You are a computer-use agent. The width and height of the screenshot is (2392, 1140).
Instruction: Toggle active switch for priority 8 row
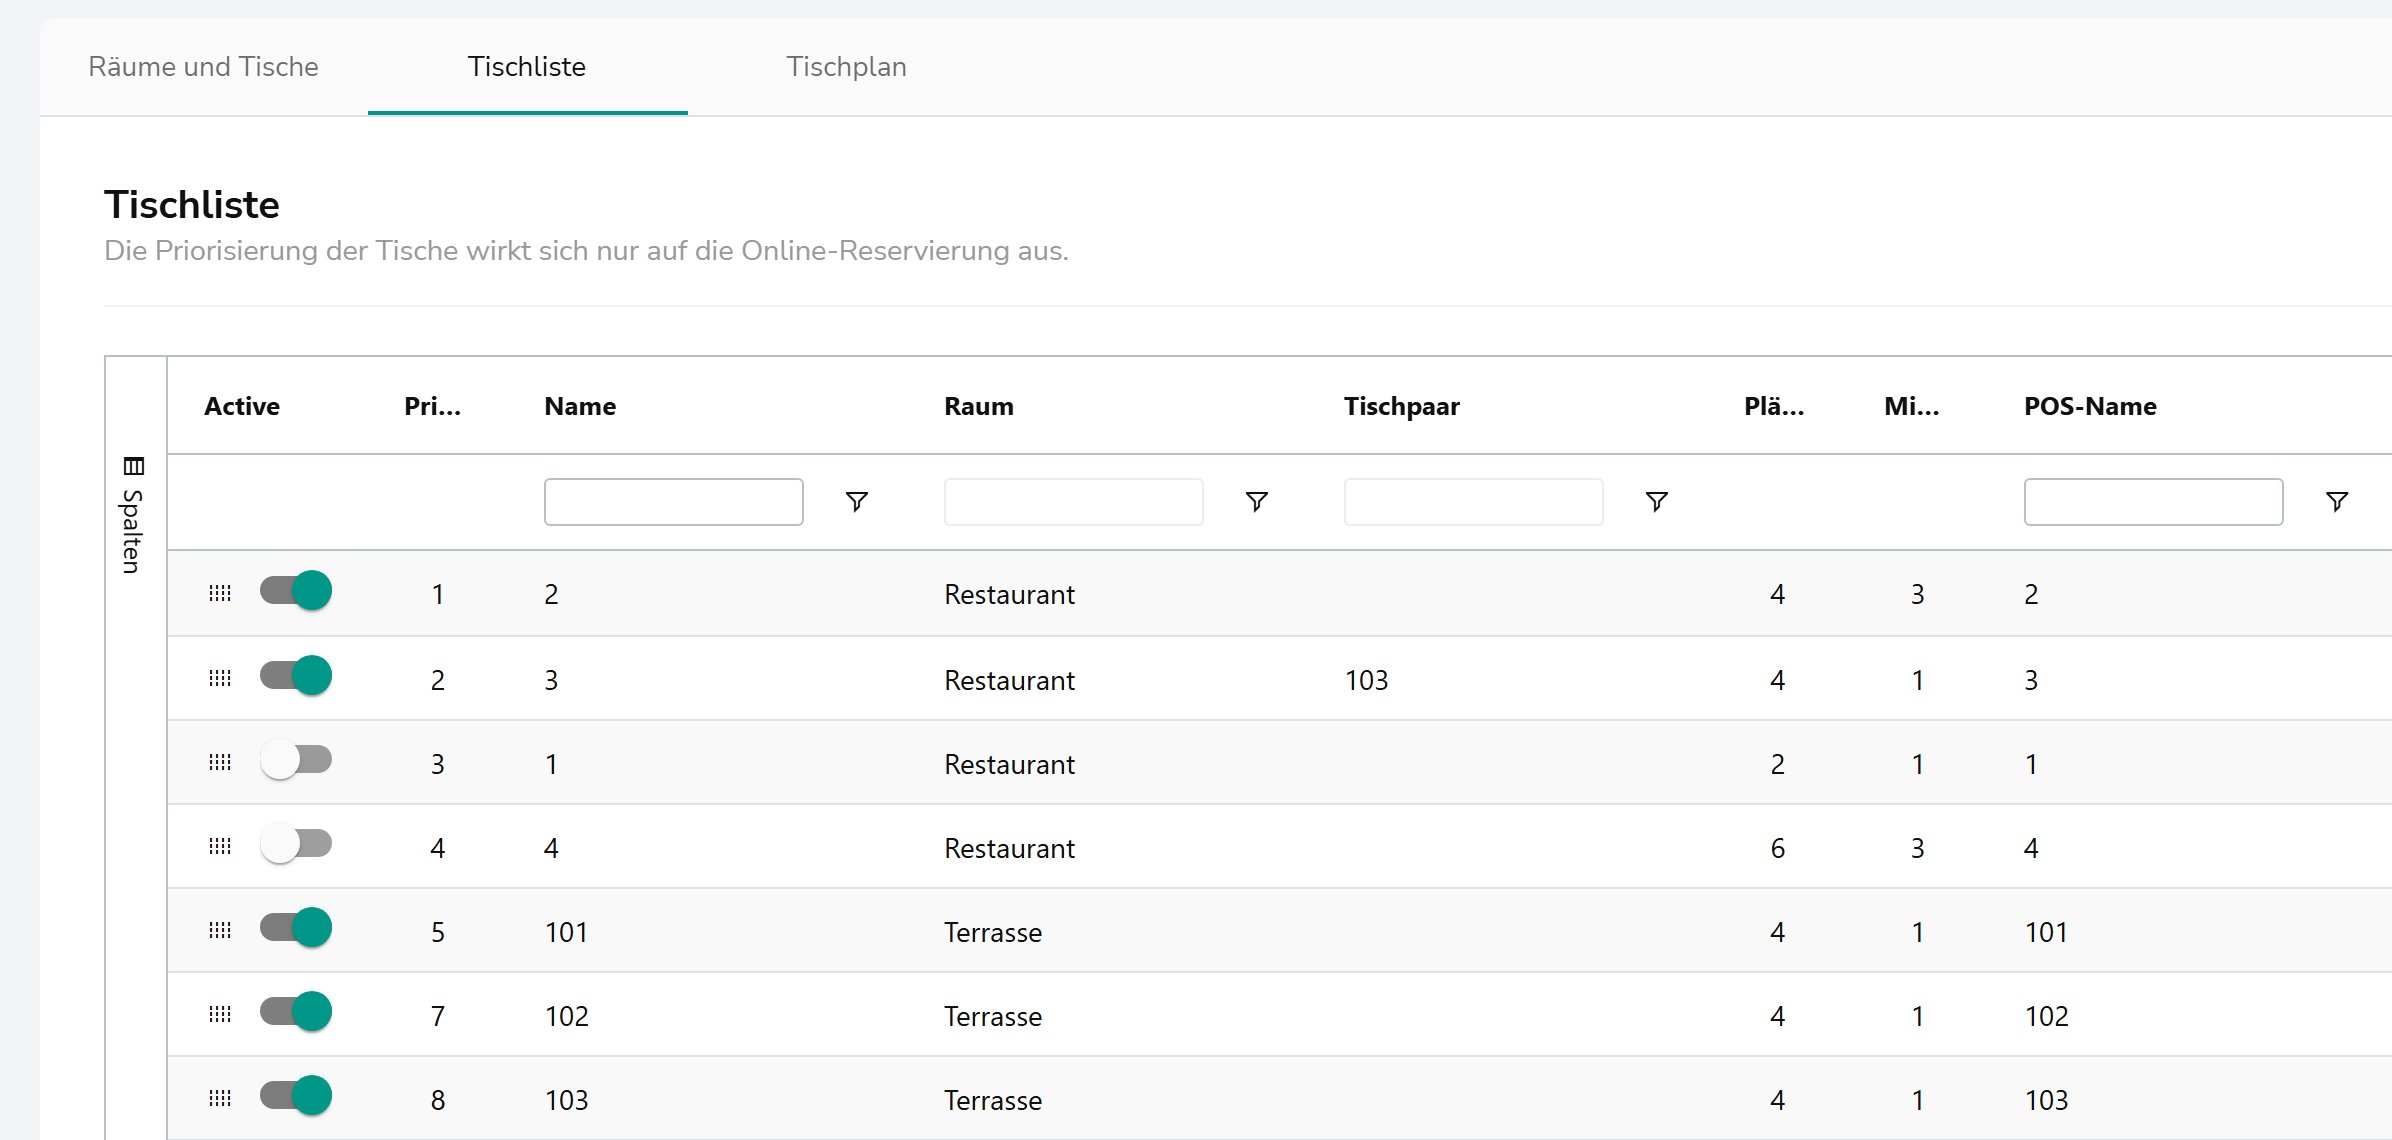coord(296,1095)
